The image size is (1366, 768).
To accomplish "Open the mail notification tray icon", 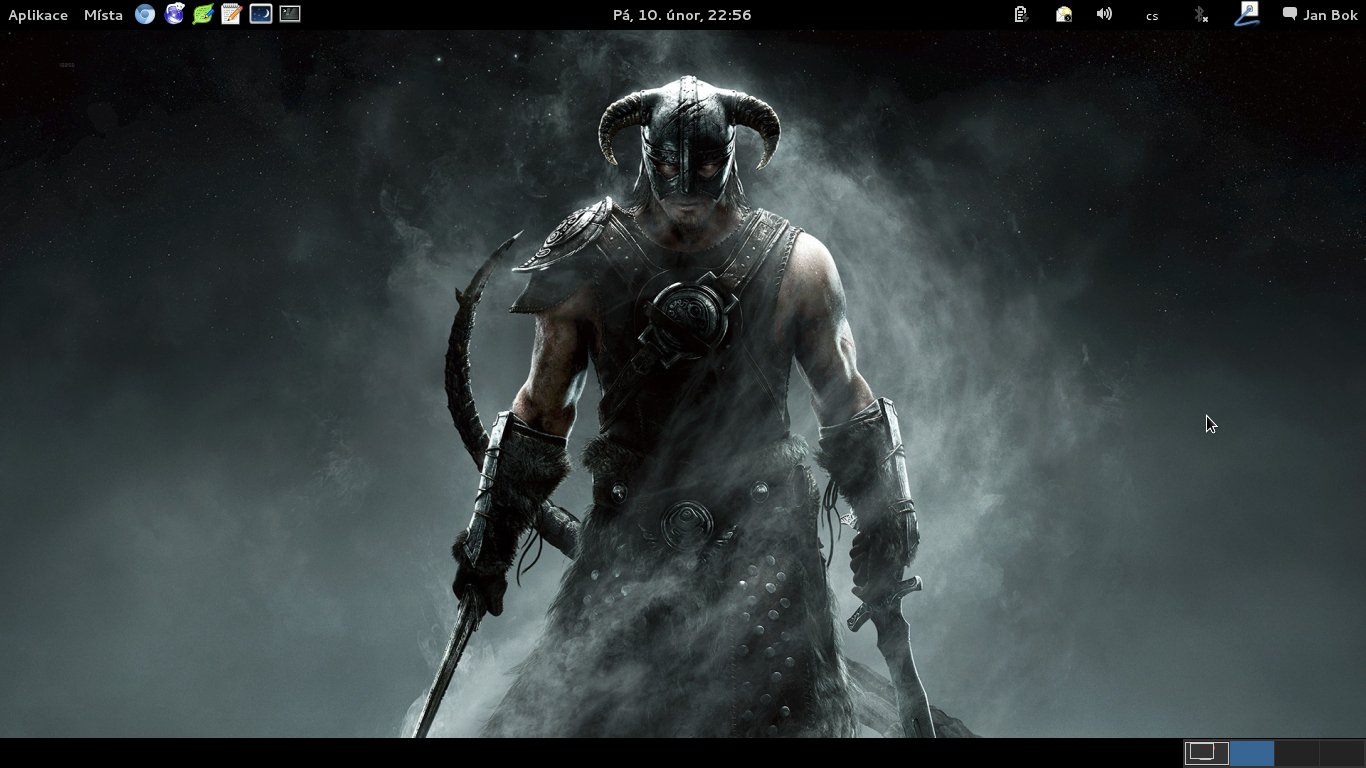I will 1064,14.
